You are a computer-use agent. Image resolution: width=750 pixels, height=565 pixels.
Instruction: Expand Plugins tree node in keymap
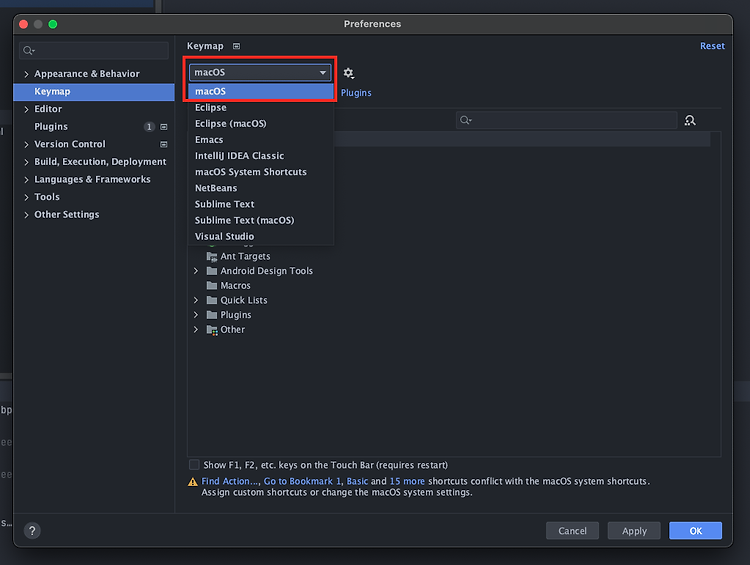(196, 315)
